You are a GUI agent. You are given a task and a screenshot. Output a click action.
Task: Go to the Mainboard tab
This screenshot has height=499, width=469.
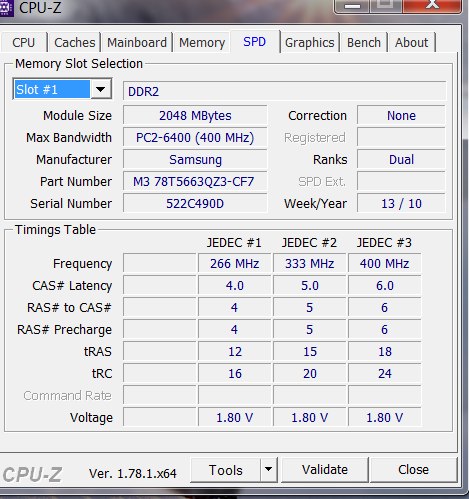coord(137,43)
